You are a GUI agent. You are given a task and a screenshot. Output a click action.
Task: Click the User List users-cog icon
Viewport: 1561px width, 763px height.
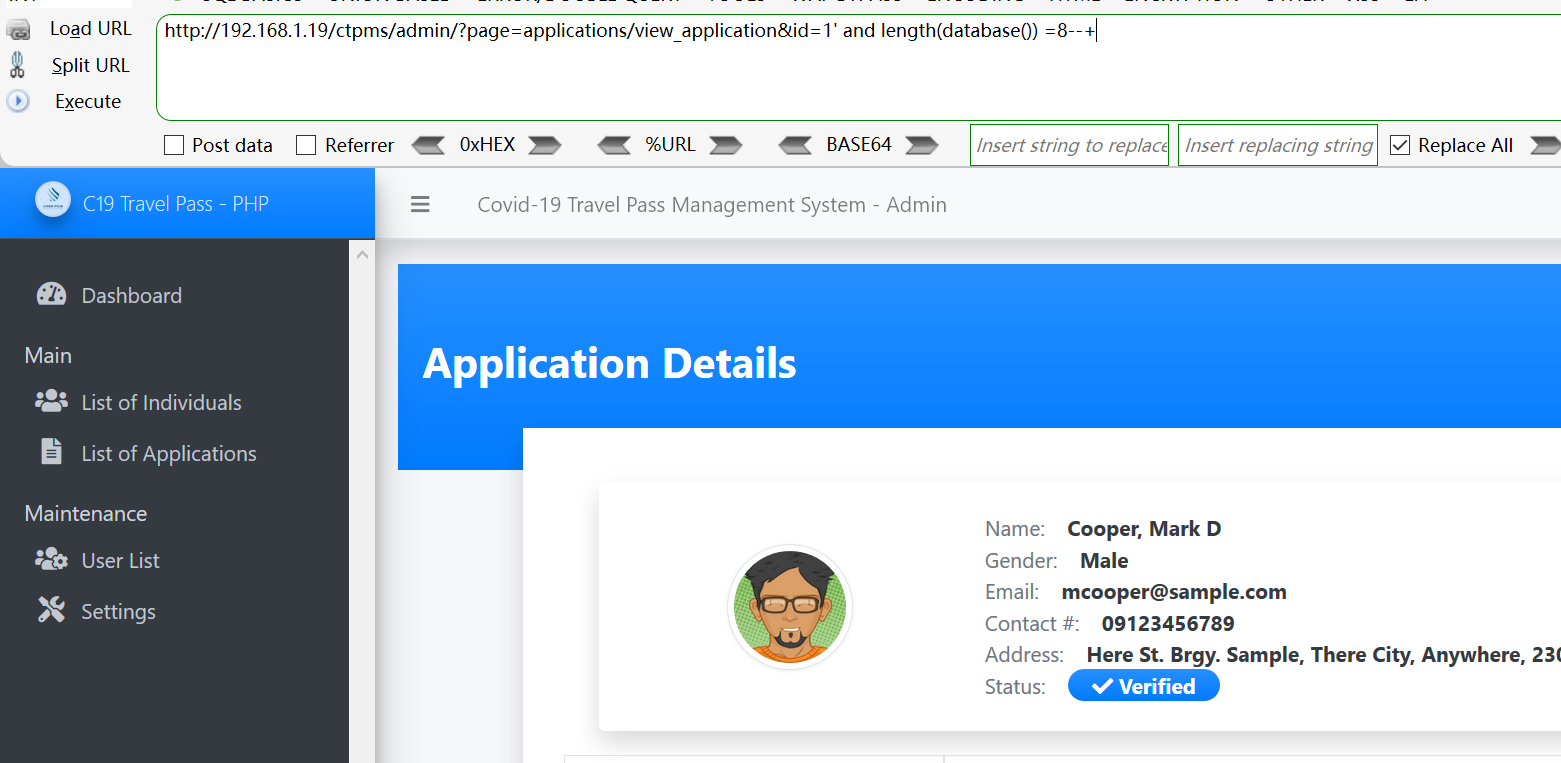pyautogui.click(x=51, y=559)
